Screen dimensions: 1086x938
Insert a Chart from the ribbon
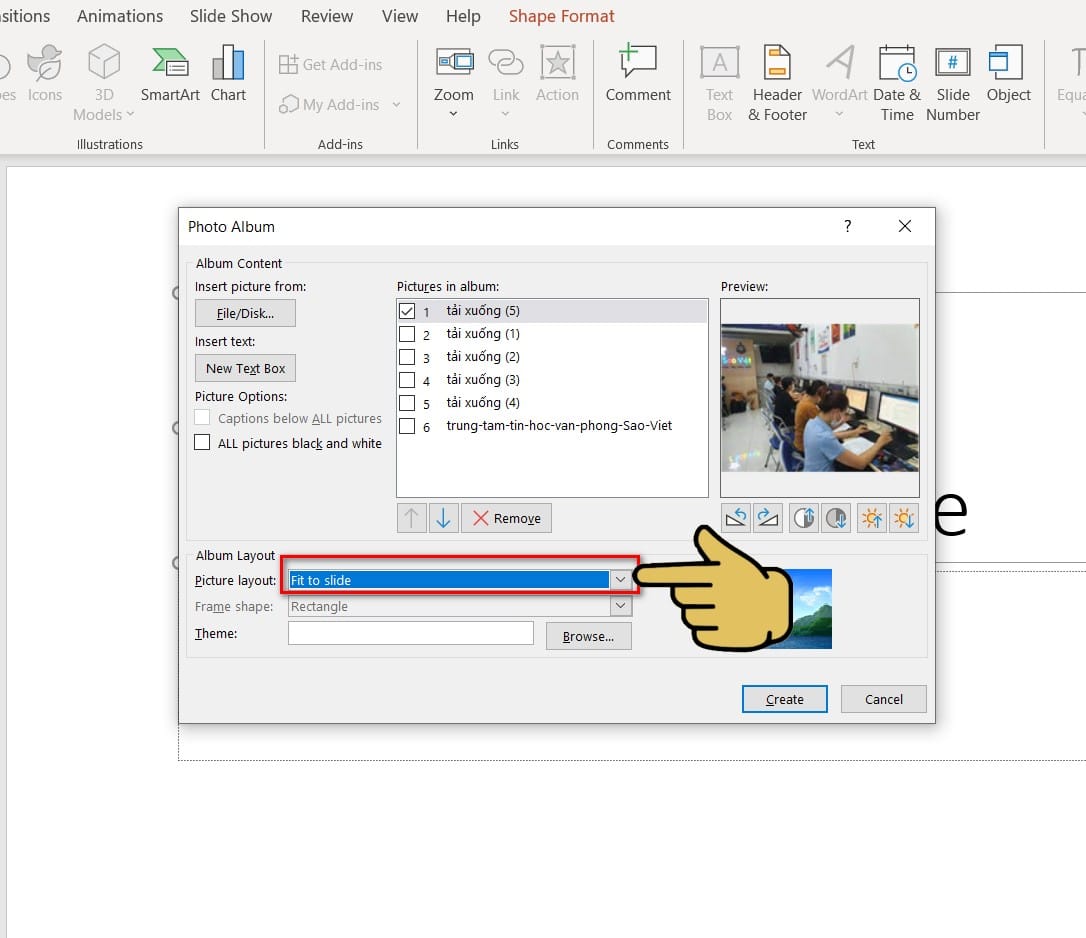[228, 75]
